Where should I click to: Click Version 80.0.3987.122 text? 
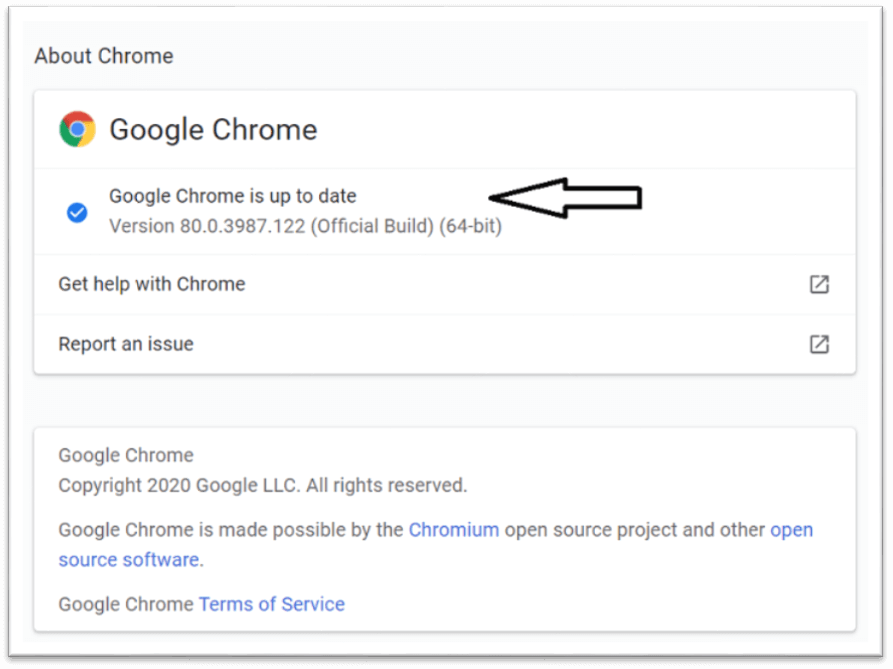click(305, 226)
